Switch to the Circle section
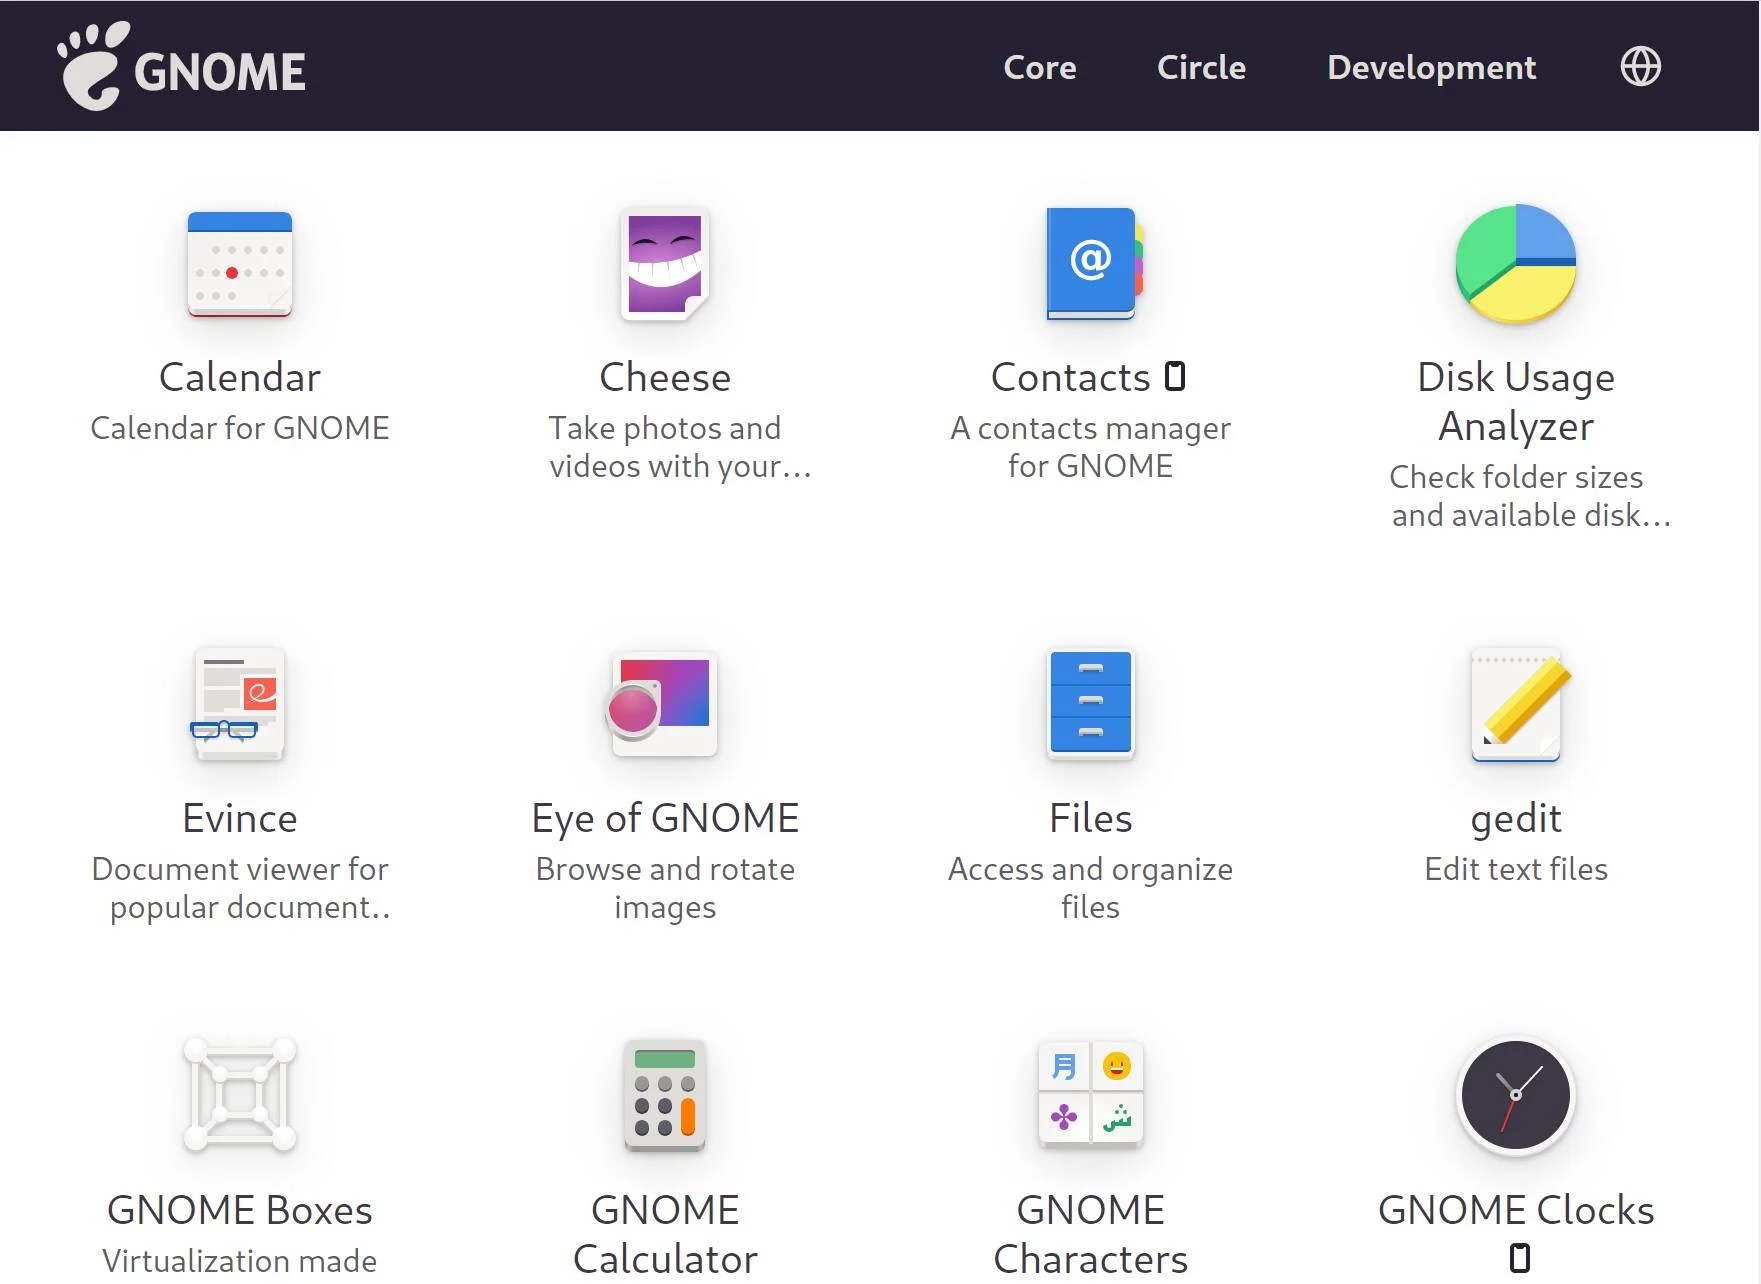 (1201, 67)
